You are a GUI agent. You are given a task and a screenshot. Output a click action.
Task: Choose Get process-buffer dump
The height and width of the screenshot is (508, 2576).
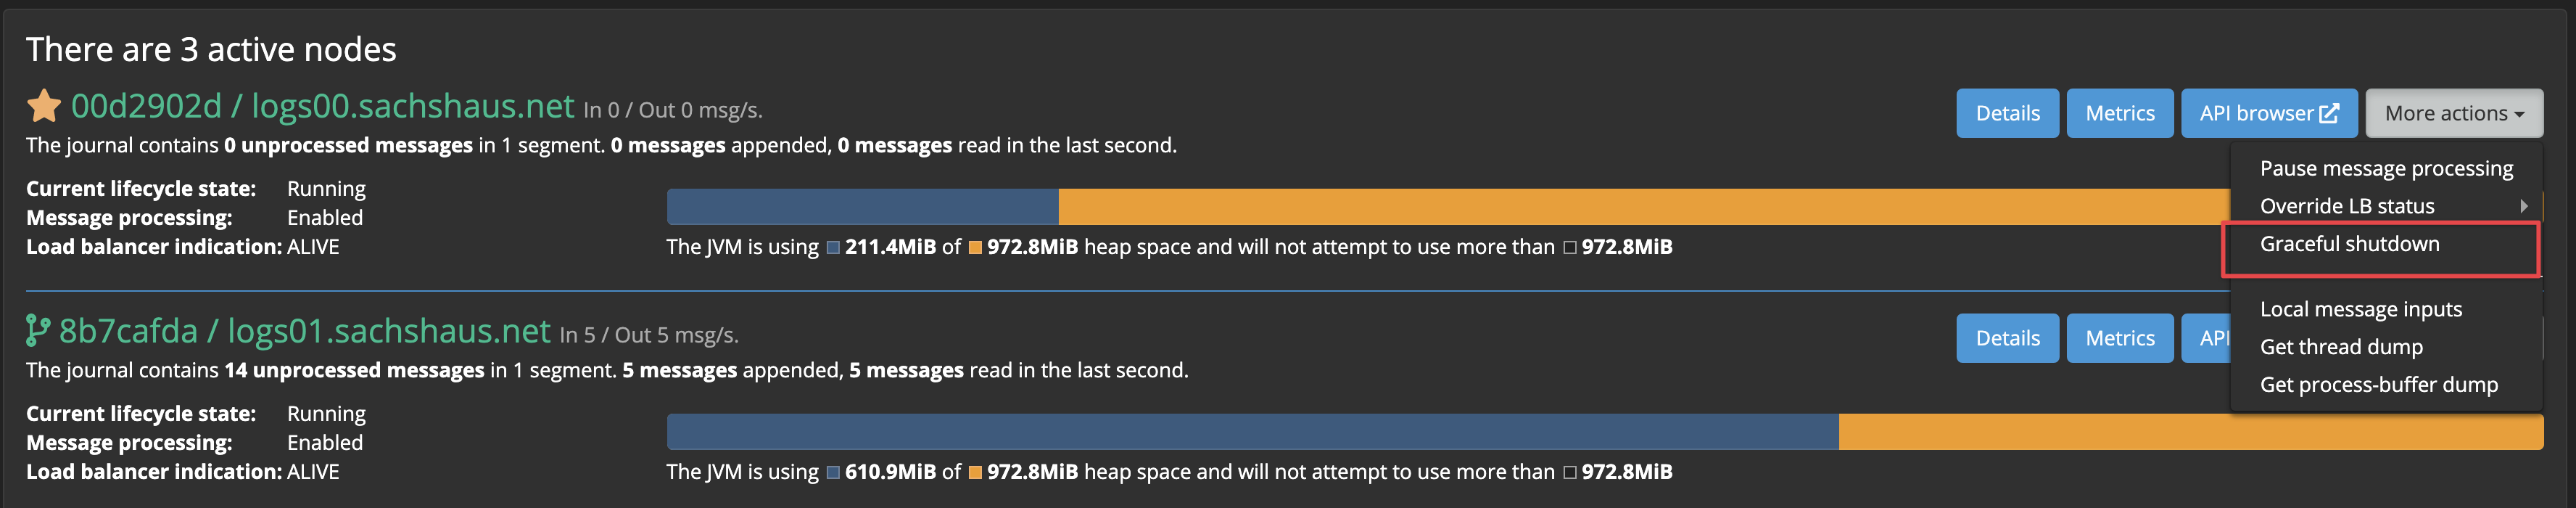coord(2379,384)
